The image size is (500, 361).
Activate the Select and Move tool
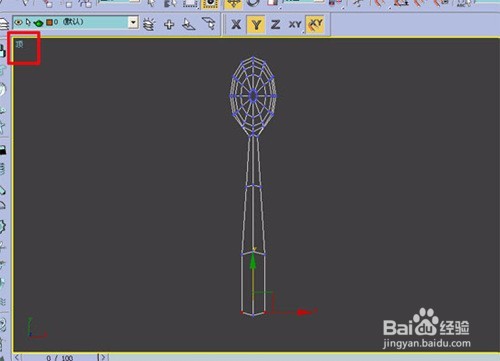pyautogui.click(x=233, y=4)
